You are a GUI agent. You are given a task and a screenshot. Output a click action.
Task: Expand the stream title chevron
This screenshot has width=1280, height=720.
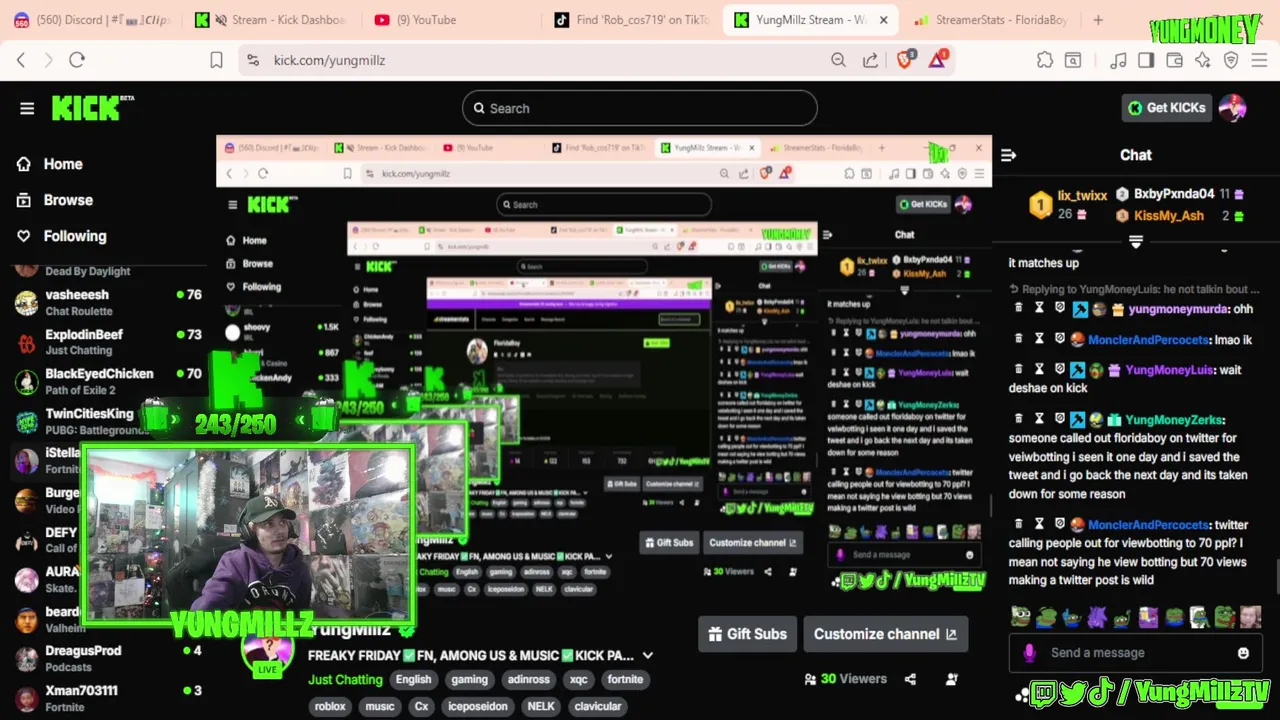[x=648, y=656]
